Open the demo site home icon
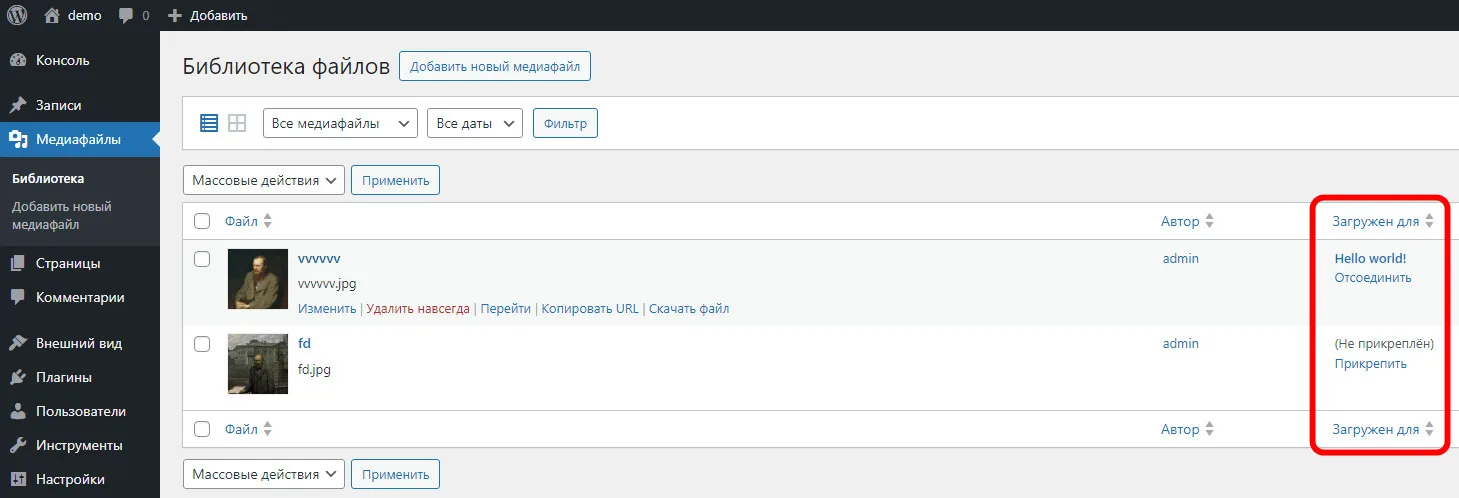Image resolution: width=1459 pixels, height=498 pixels. (x=52, y=15)
